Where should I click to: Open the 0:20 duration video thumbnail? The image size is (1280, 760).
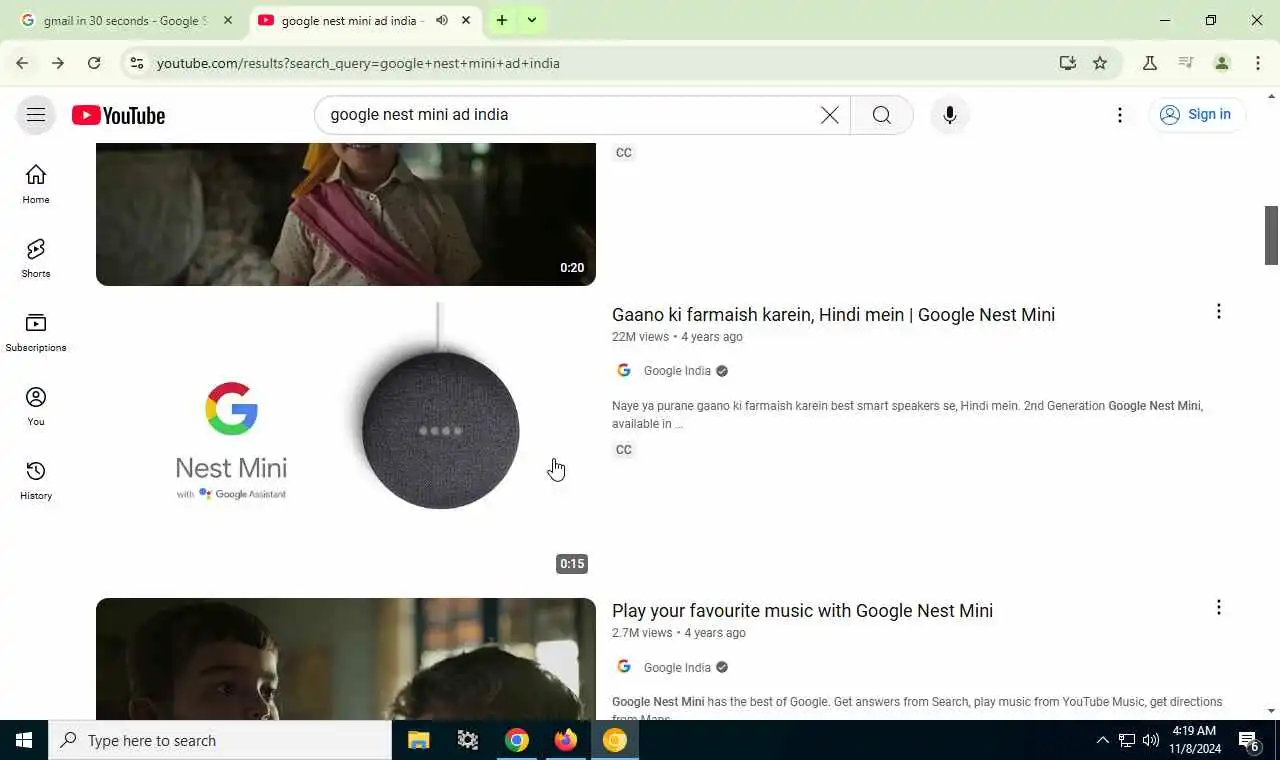tap(346, 214)
